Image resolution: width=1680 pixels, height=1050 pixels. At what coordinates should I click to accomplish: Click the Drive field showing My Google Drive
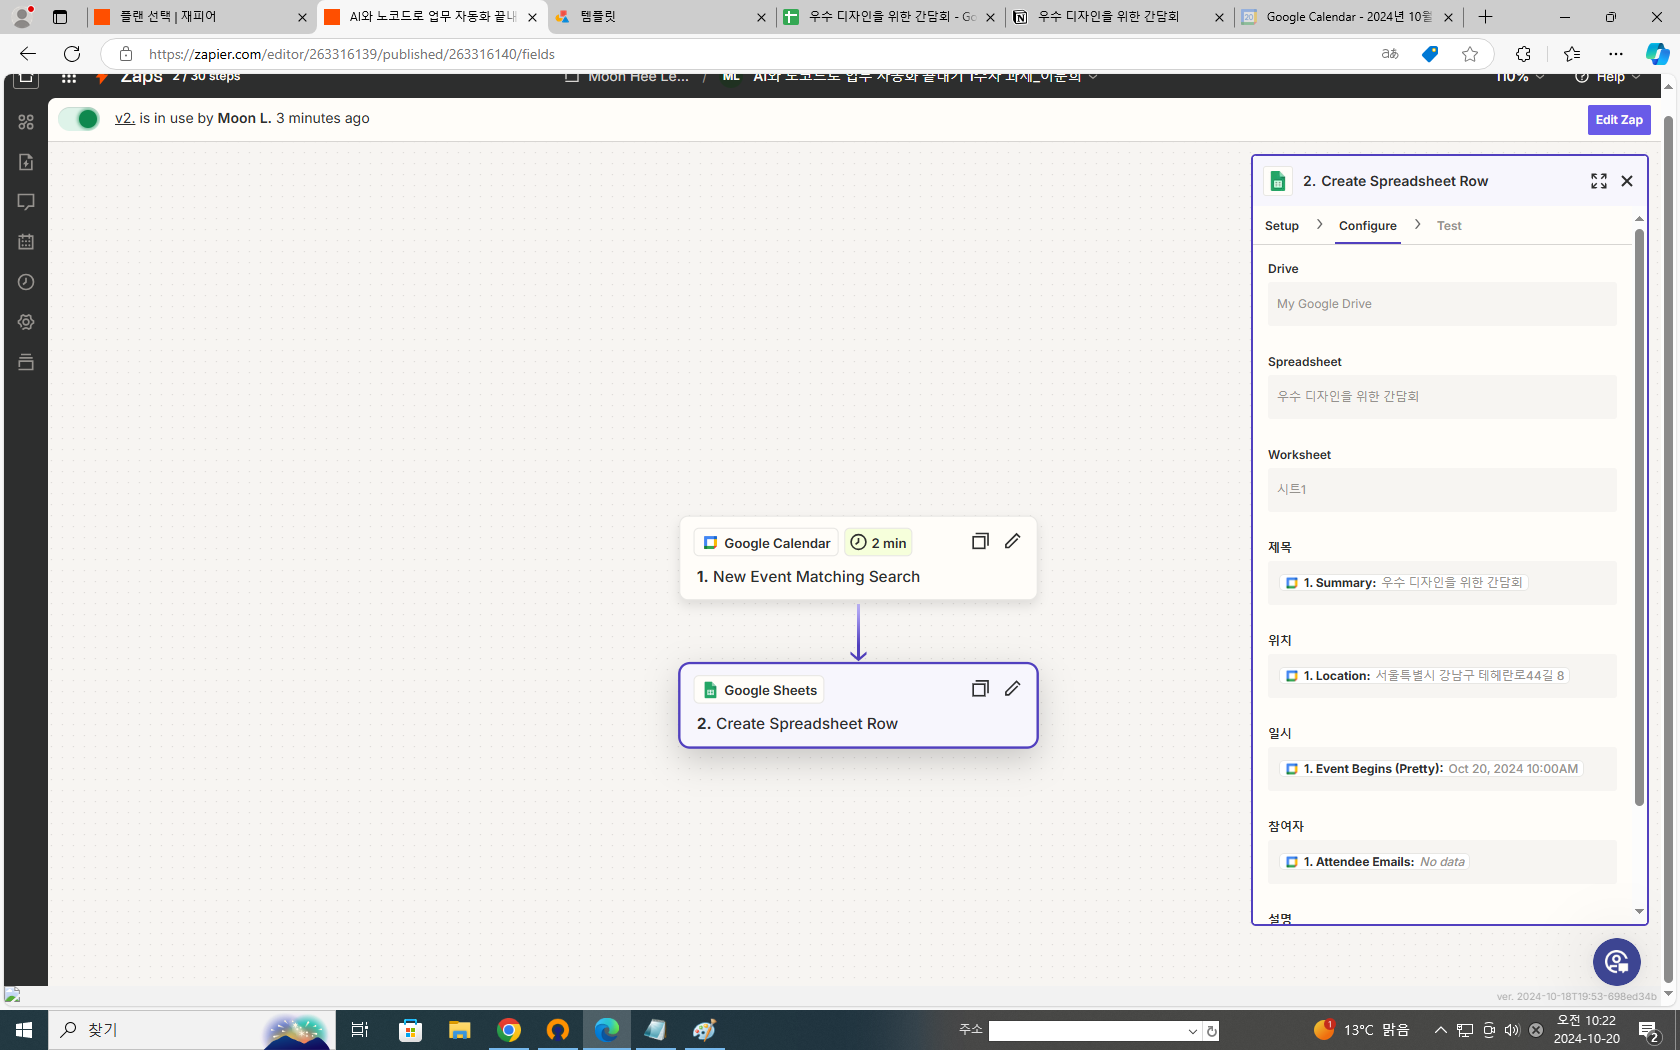[1442, 304]
